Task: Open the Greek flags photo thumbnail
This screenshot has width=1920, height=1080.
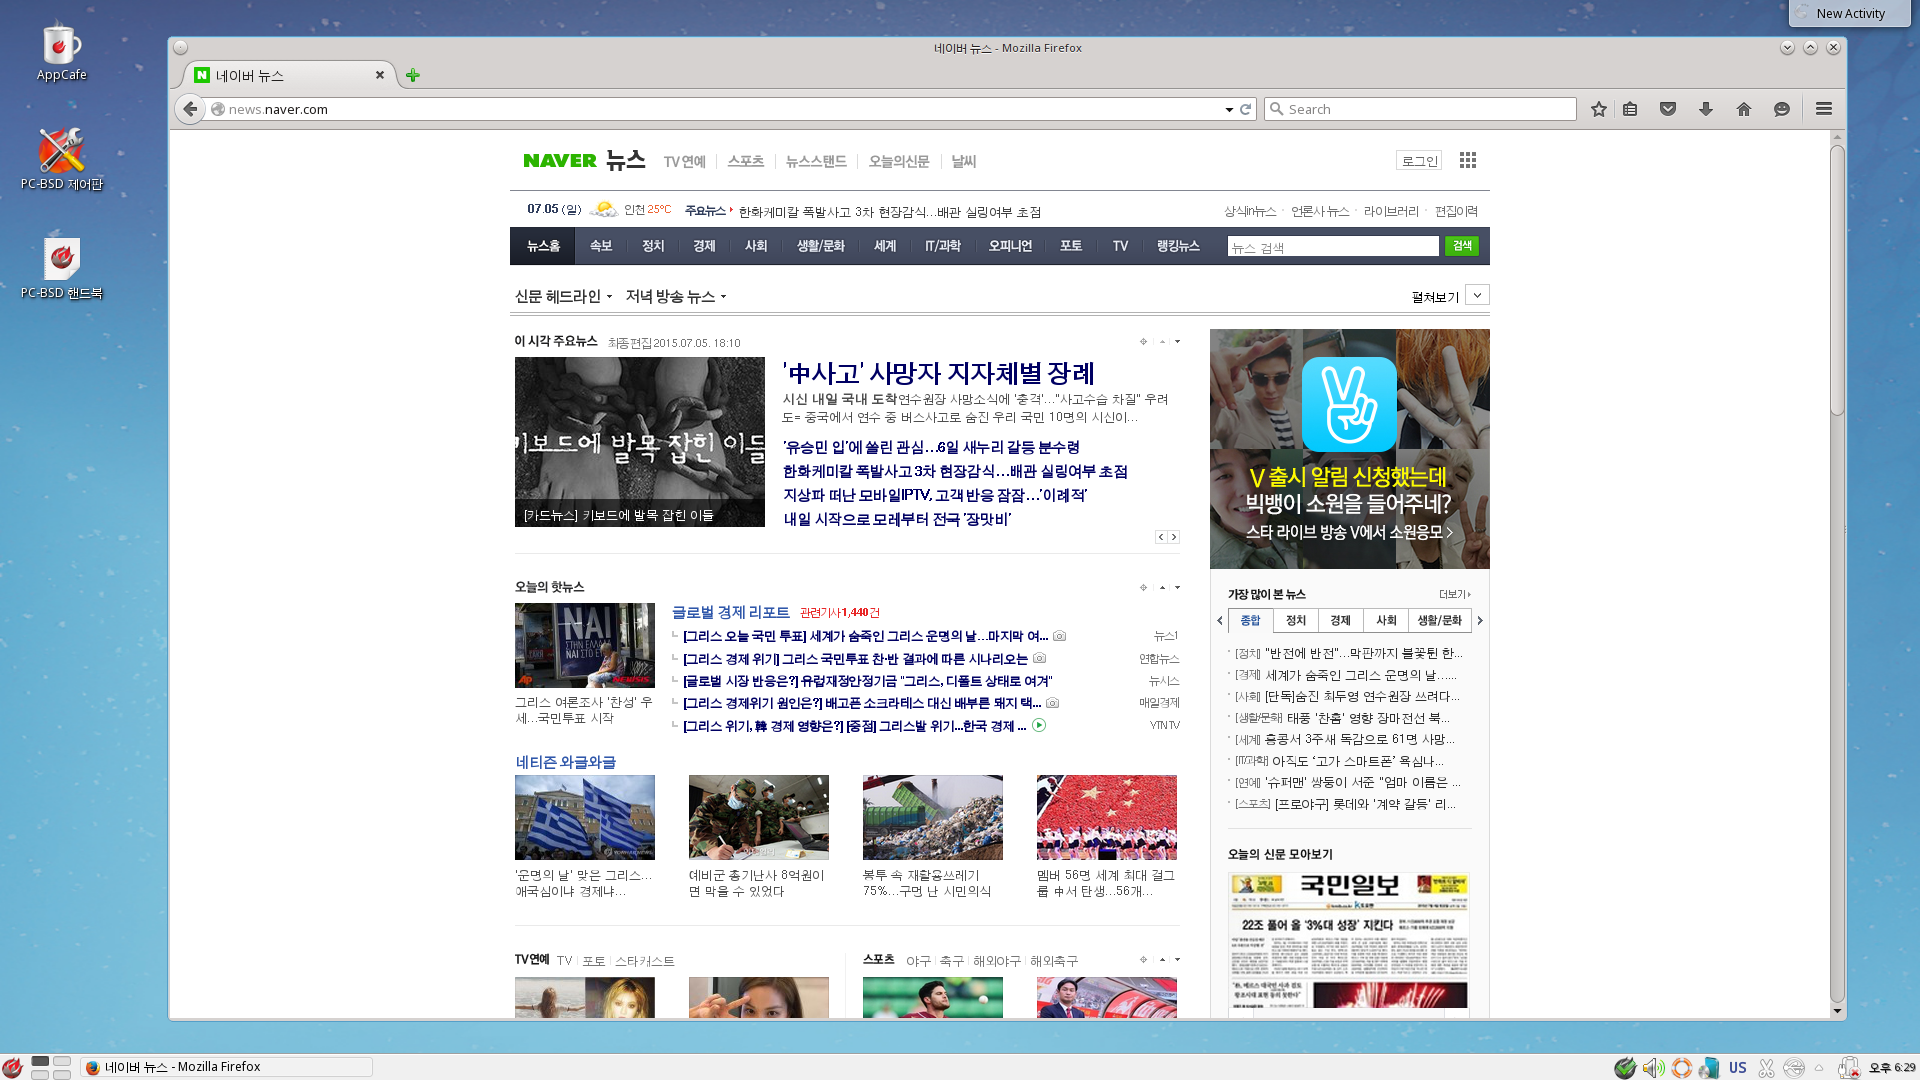Action: (x=585, y=817)
